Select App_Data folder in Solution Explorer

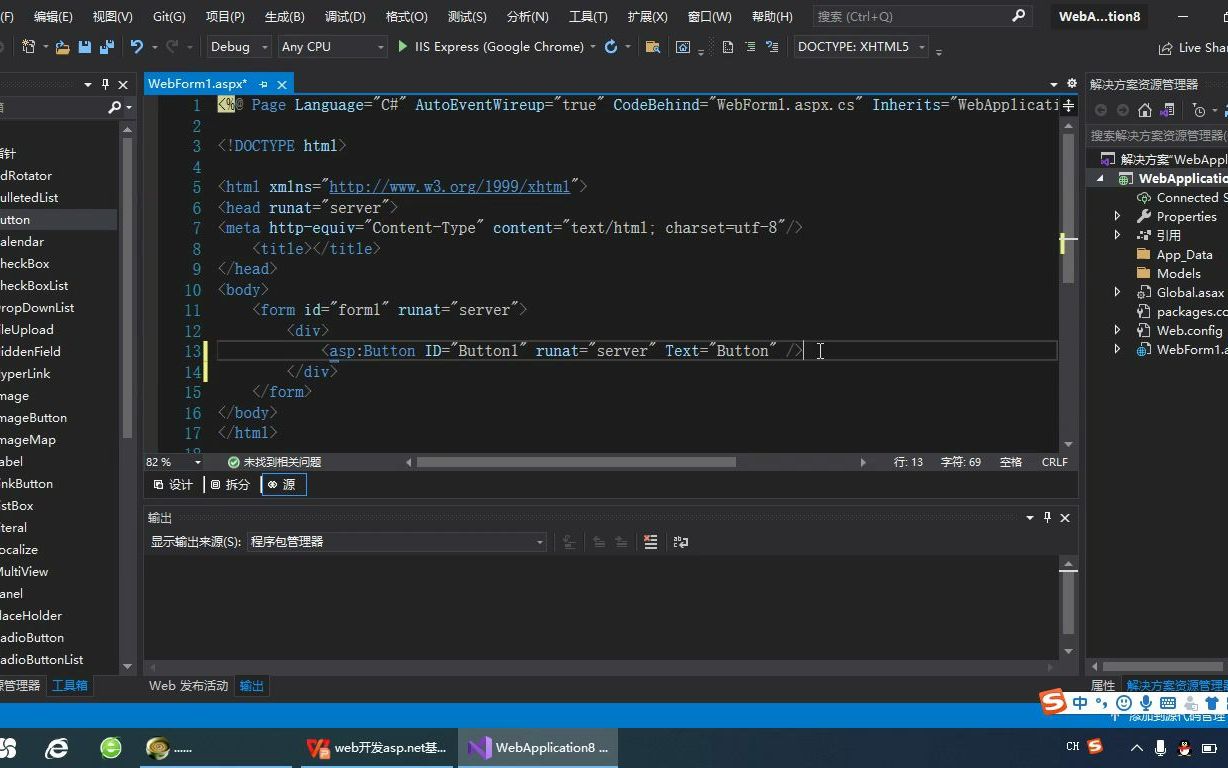coord(1183,254)
